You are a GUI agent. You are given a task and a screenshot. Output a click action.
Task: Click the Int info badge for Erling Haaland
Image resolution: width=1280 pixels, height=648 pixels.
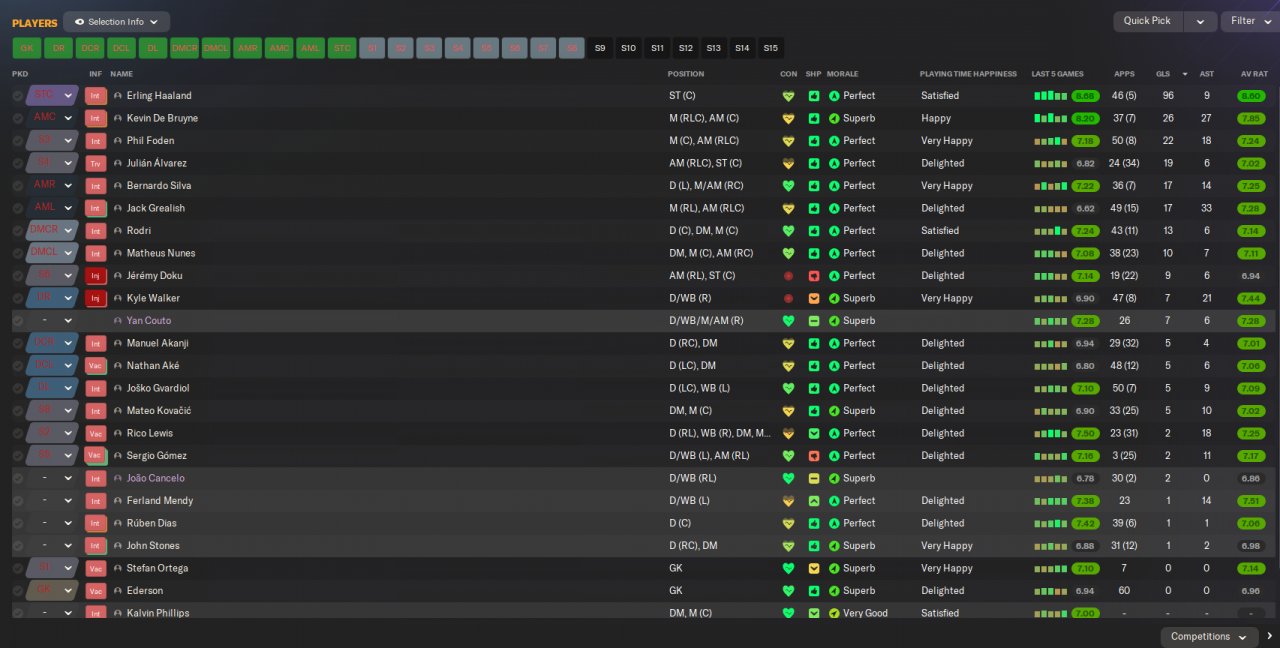[x=95, y=96]
